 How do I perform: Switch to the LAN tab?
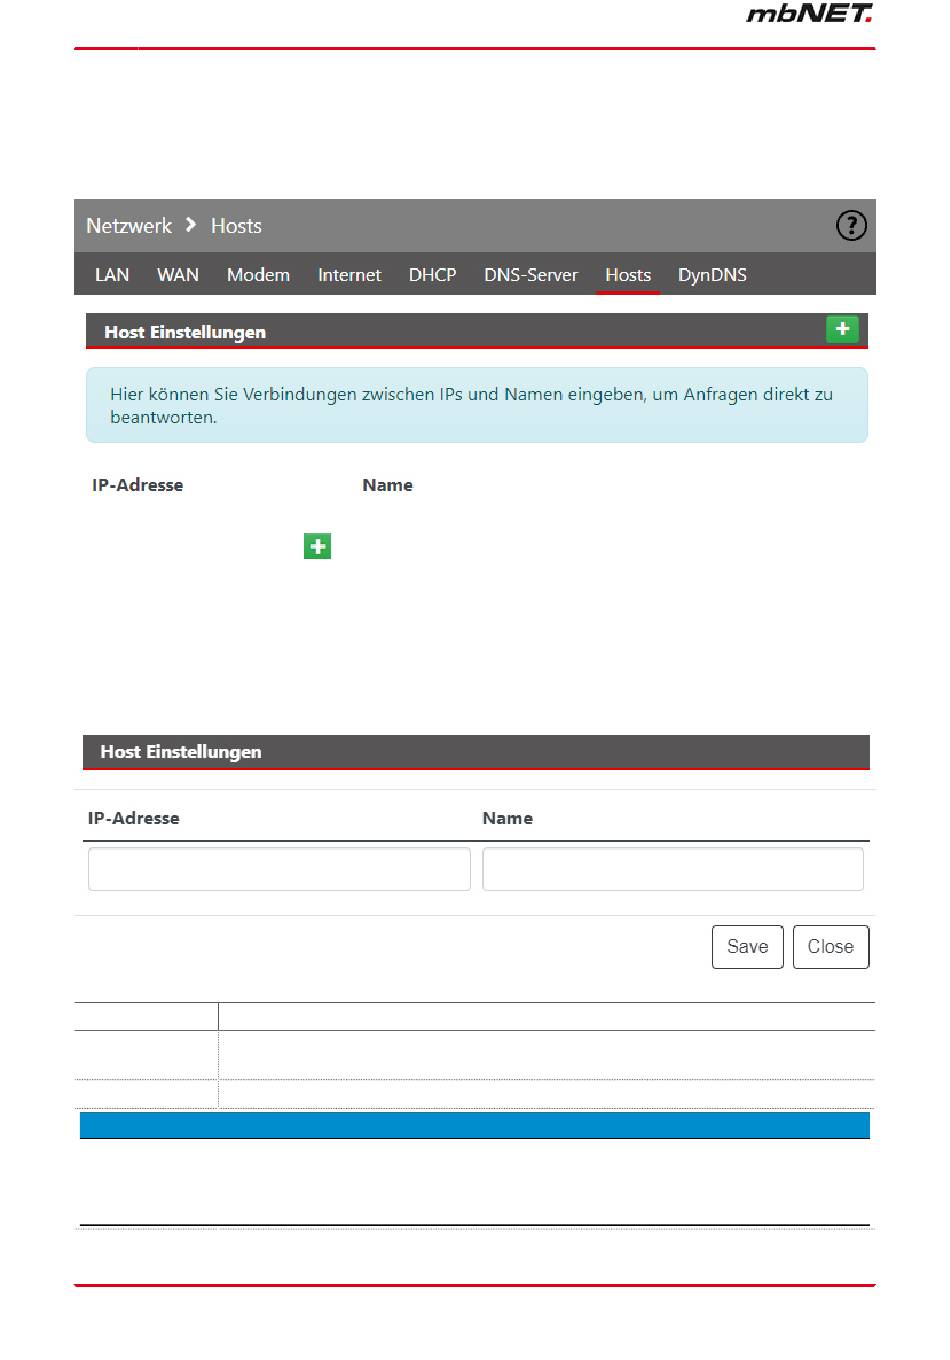112,275
